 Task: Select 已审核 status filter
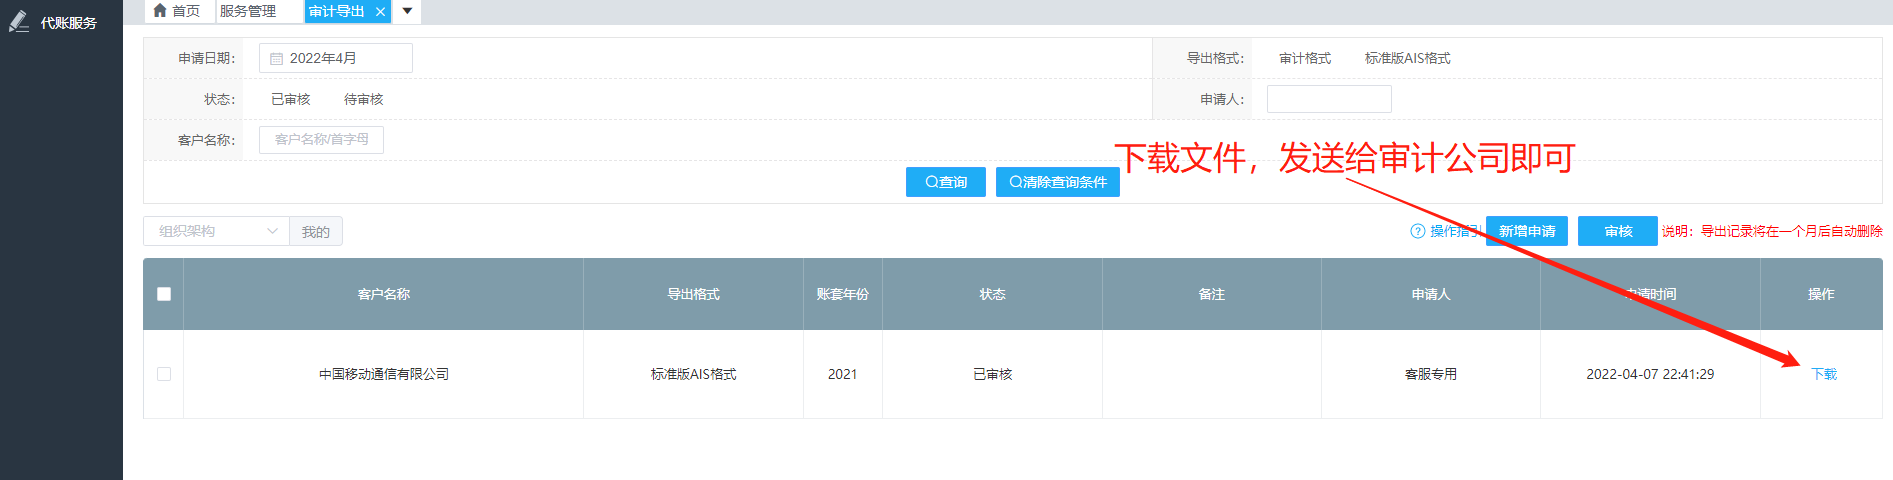(290, 99)
